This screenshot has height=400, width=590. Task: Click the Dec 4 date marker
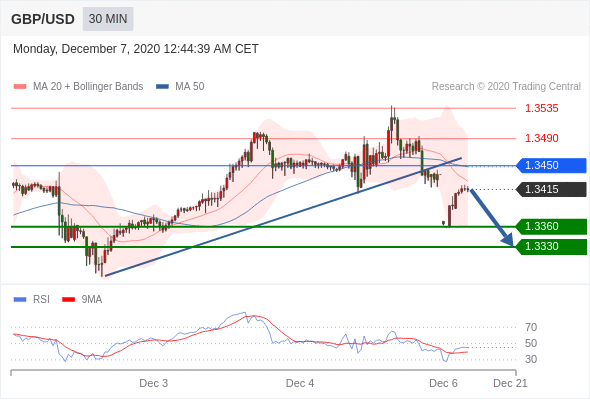300,383
